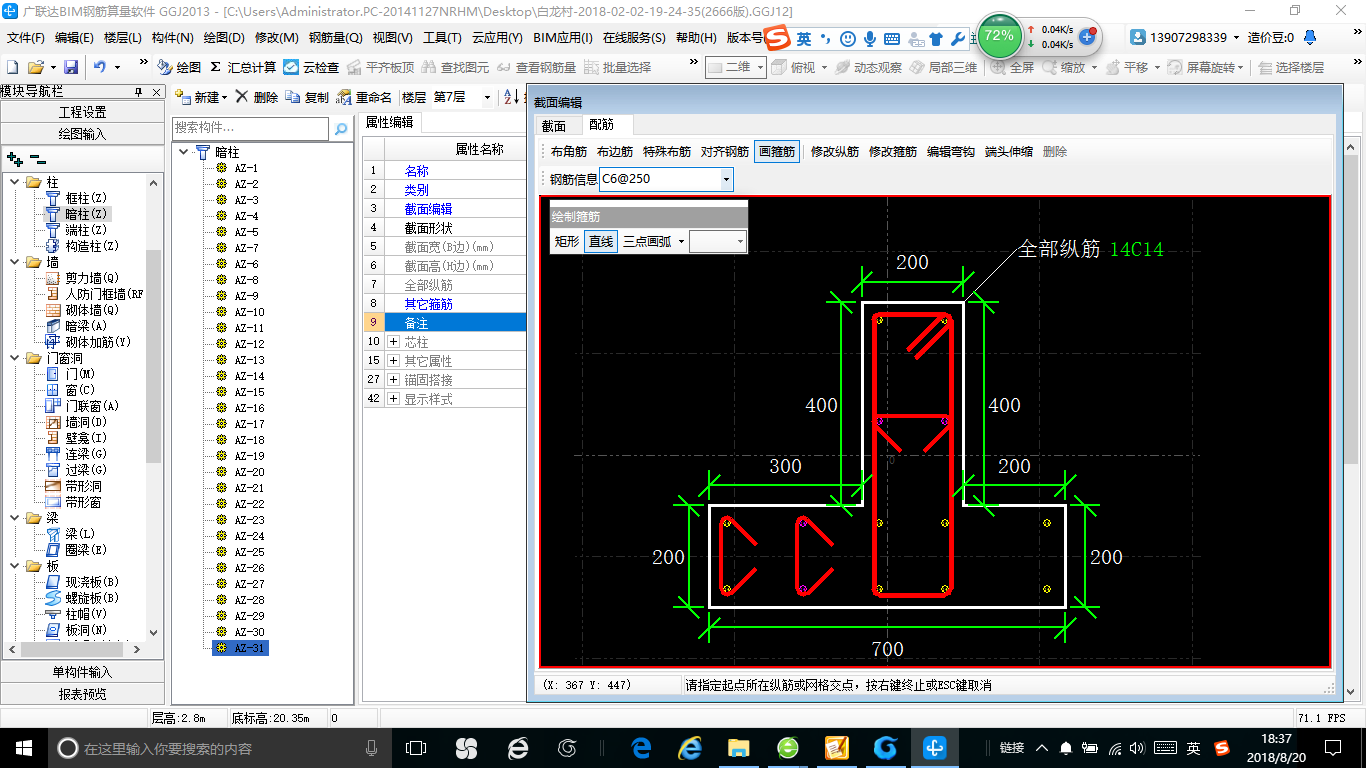Collapse the 门窗洞 folder in navigator
This screenshot has height=768, width=1366.
pos(14,358)
